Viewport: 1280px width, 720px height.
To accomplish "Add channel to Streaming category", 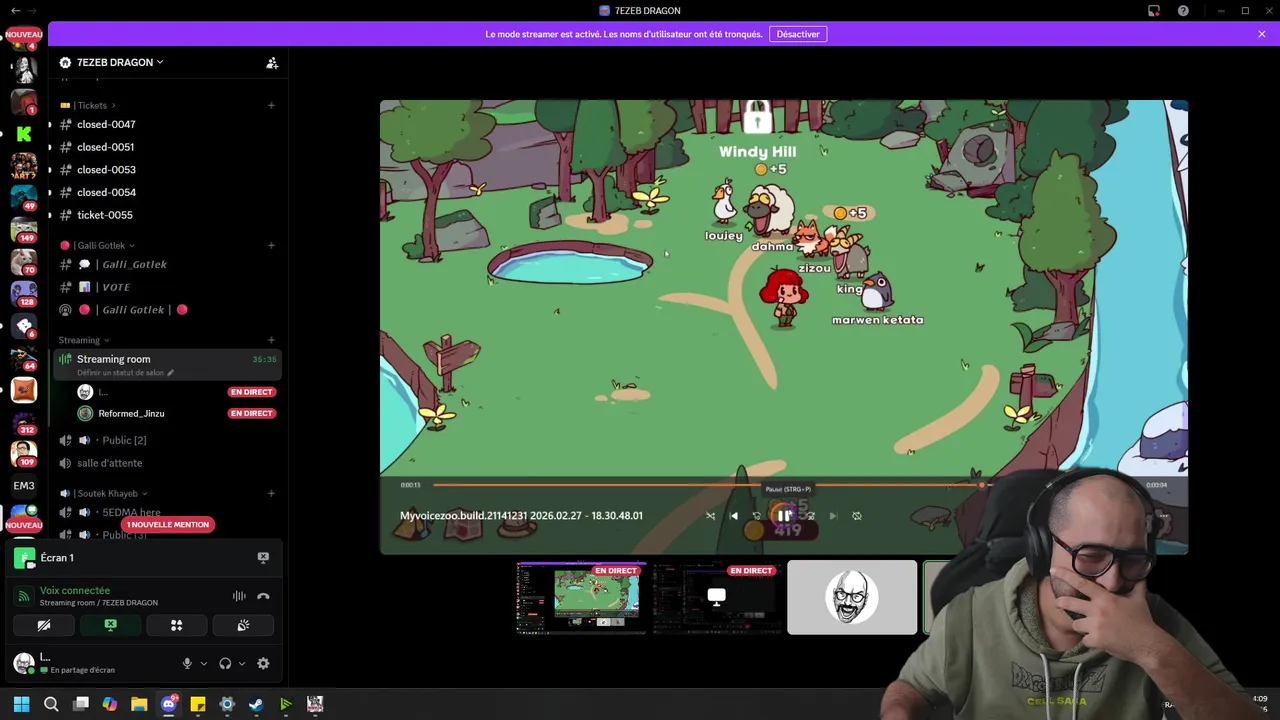I will click(271, 340).
